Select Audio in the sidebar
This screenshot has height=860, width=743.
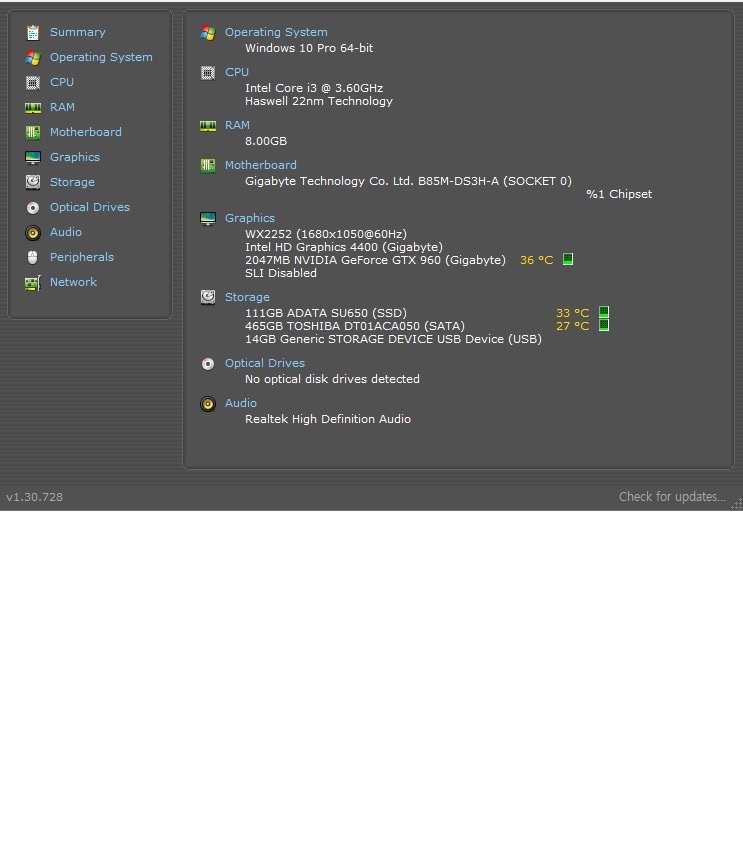[x=66, y=232]
